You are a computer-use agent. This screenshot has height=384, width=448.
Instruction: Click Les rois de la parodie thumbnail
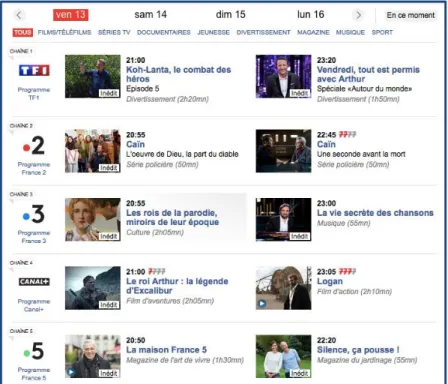(93, 219)
